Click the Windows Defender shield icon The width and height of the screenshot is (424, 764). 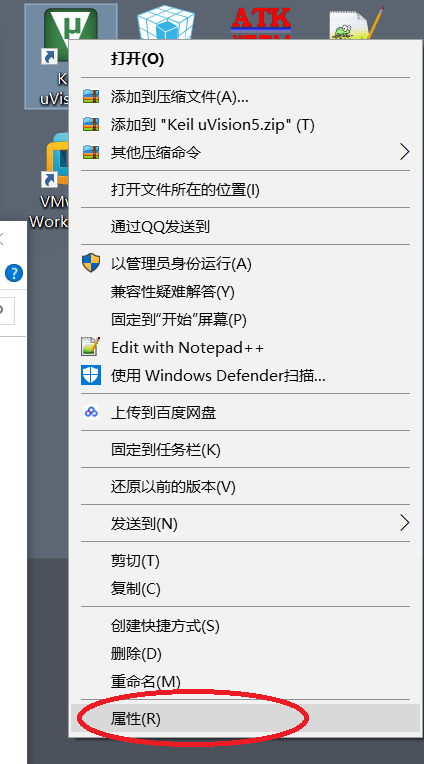point(91,375)
